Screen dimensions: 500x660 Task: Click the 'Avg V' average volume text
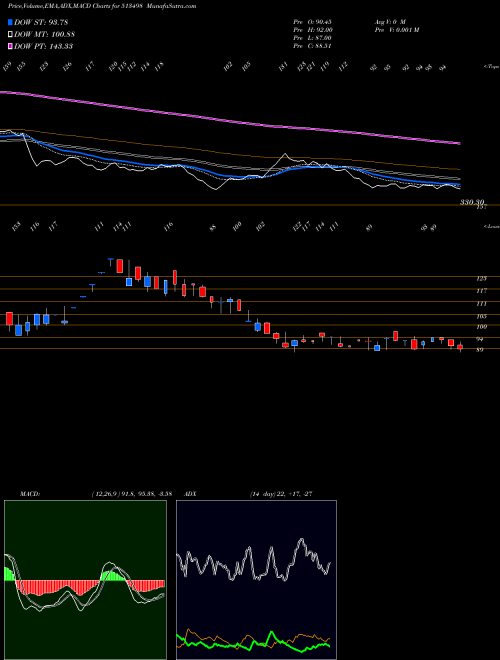click(x=389, y=22)
